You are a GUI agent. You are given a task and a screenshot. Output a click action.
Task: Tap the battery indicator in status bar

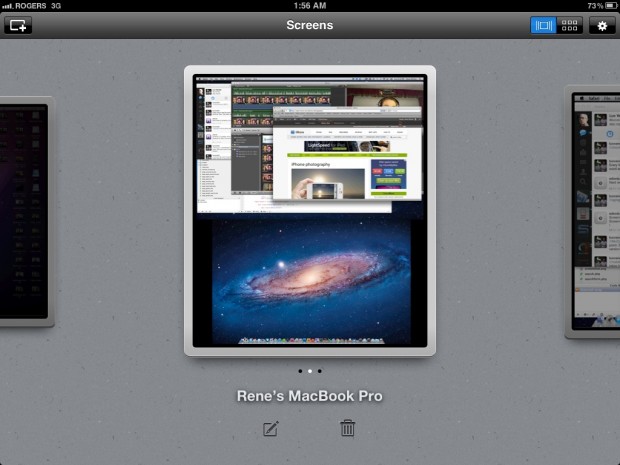[611, 6]
